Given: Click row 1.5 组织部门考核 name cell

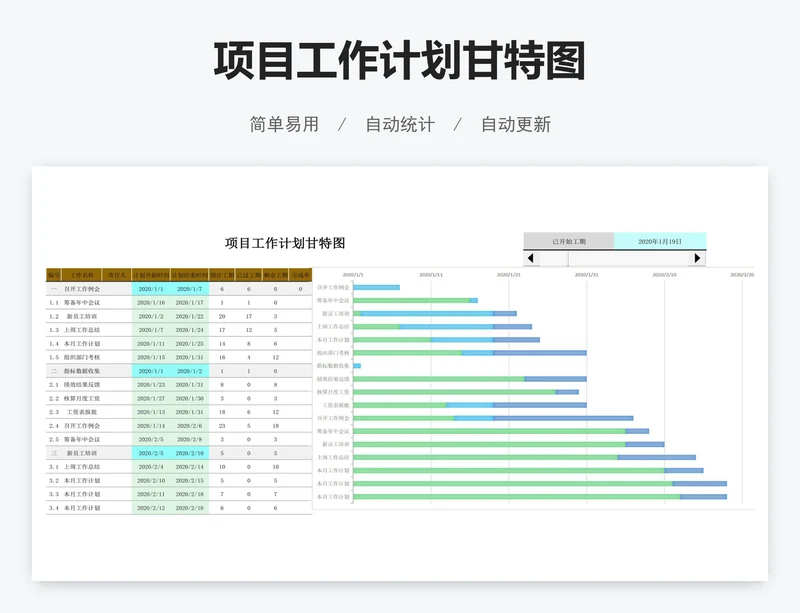Looking at the screenshot, I should tap(82, 357).
